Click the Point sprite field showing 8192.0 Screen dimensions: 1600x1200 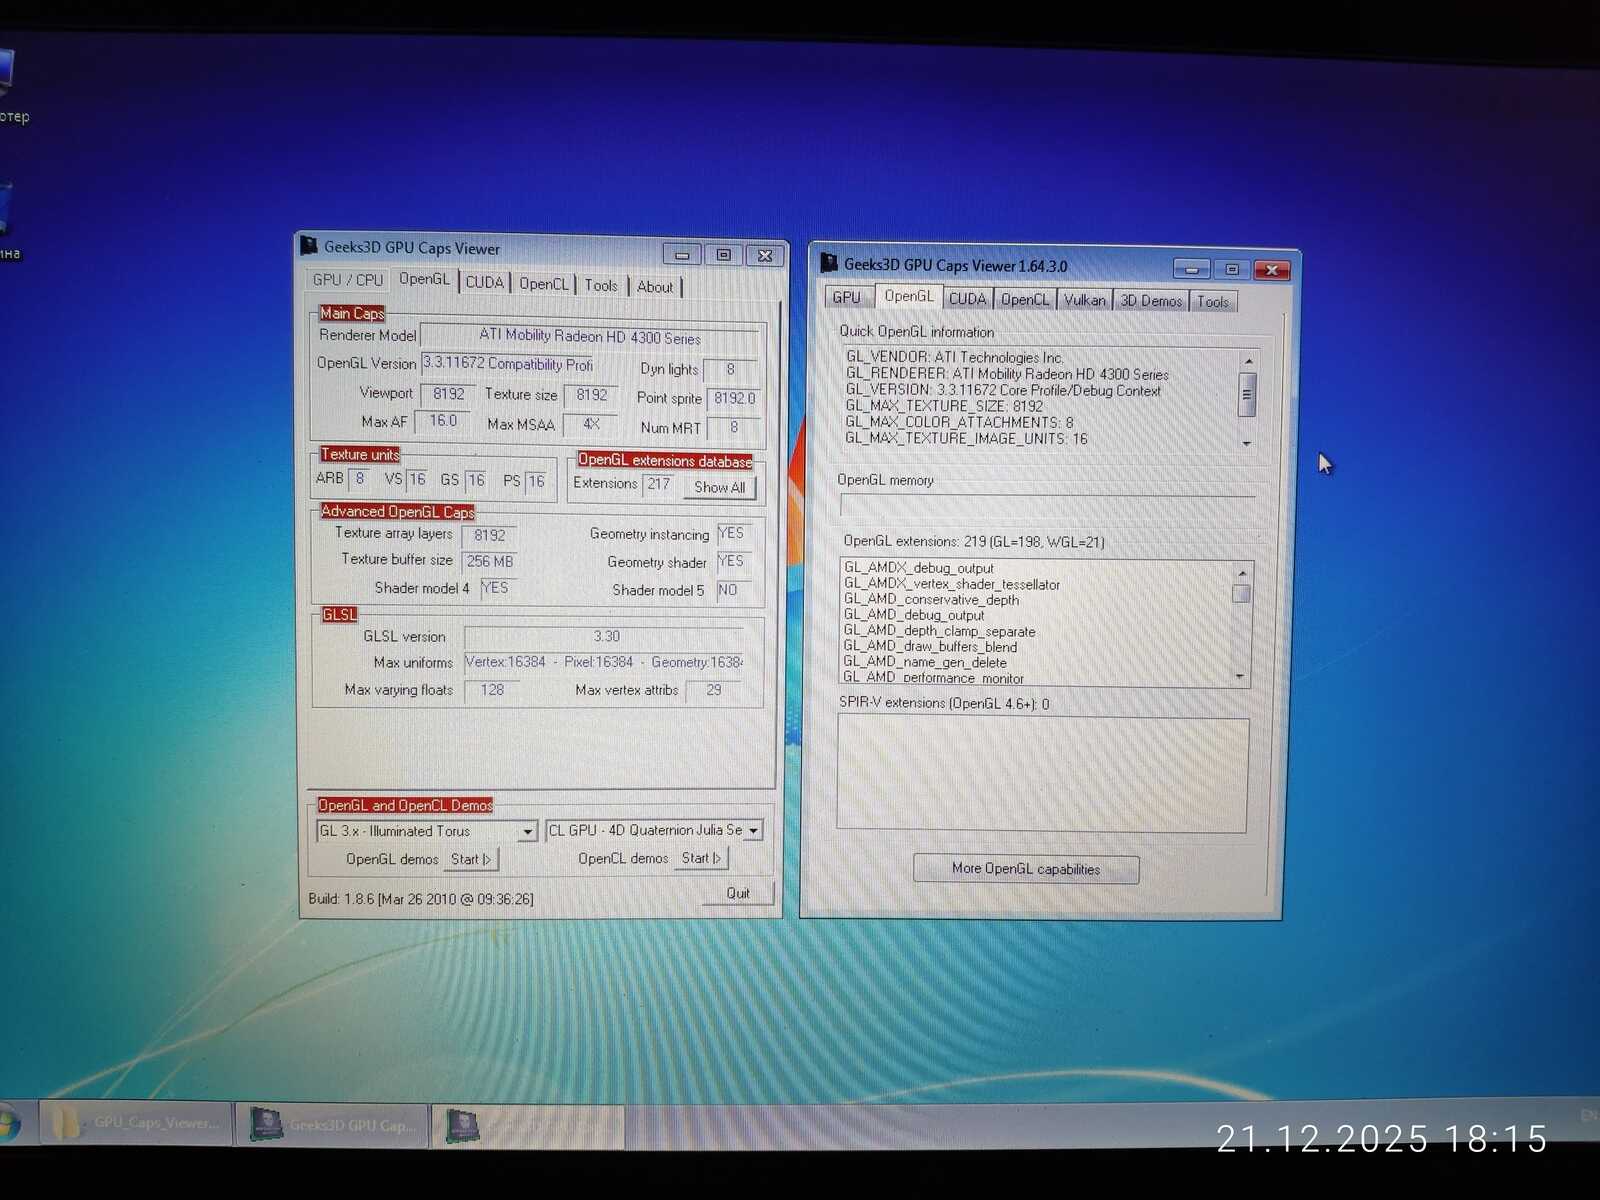point(734,398)
